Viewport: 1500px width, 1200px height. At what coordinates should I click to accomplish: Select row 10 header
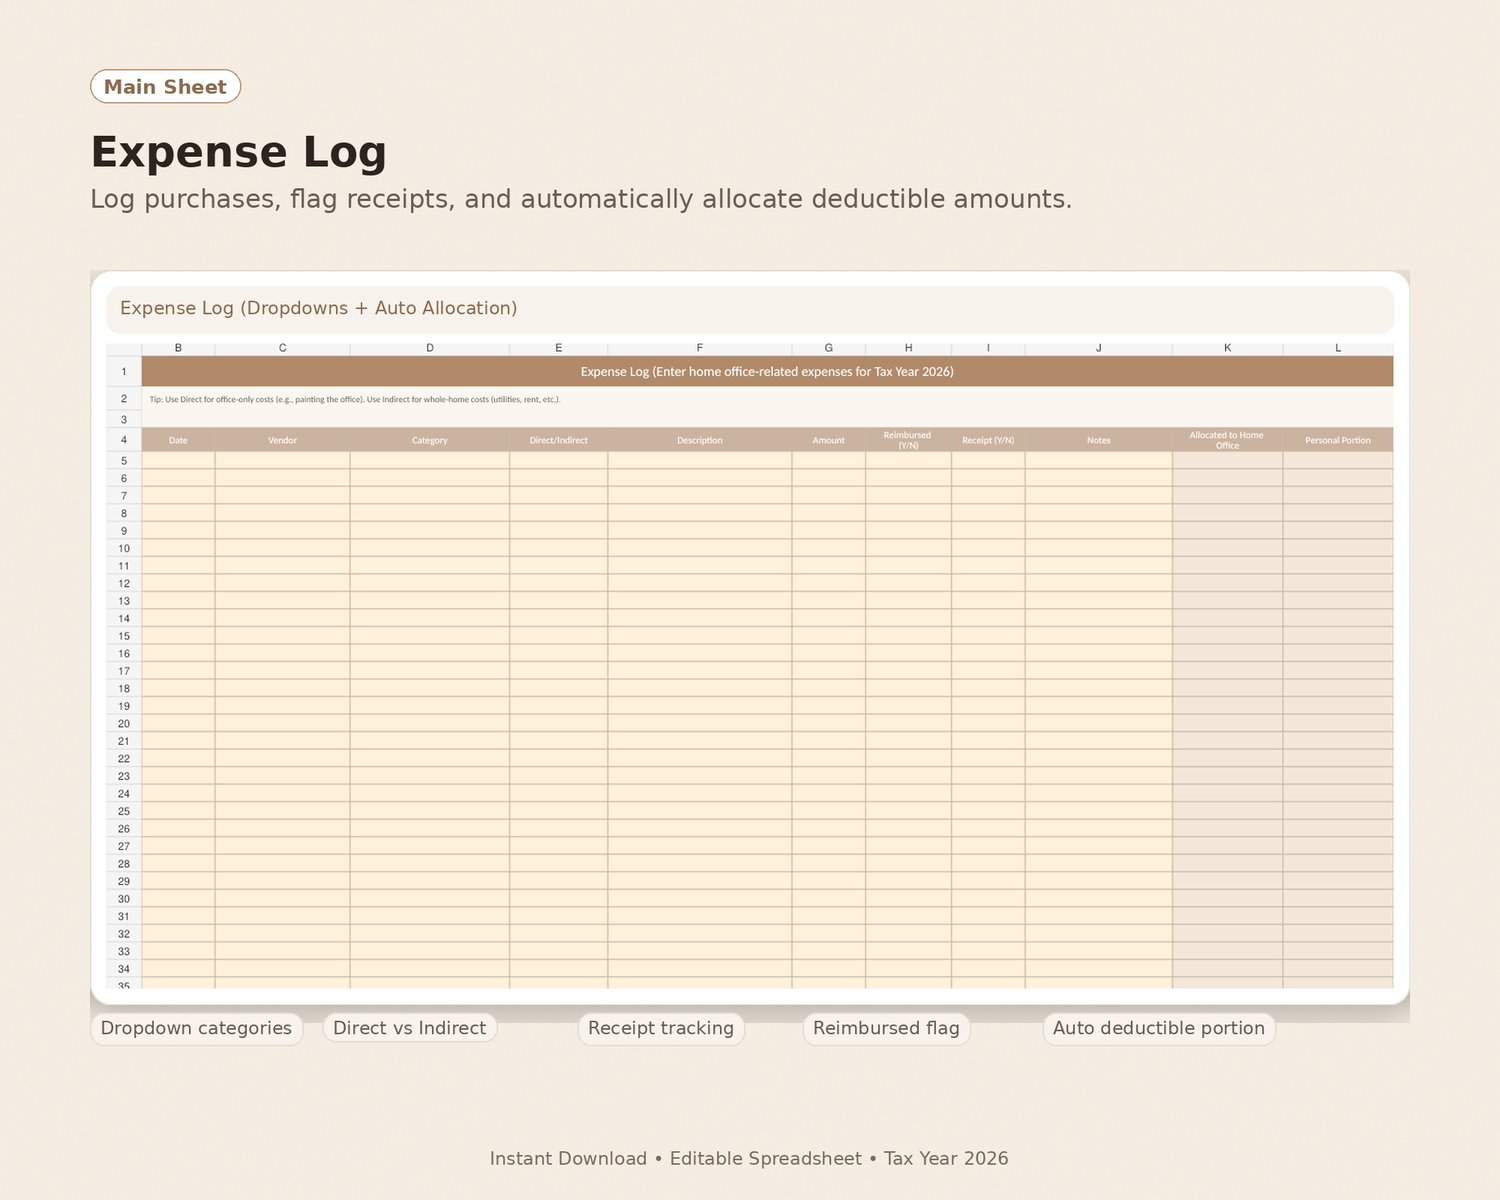point(124,548)
